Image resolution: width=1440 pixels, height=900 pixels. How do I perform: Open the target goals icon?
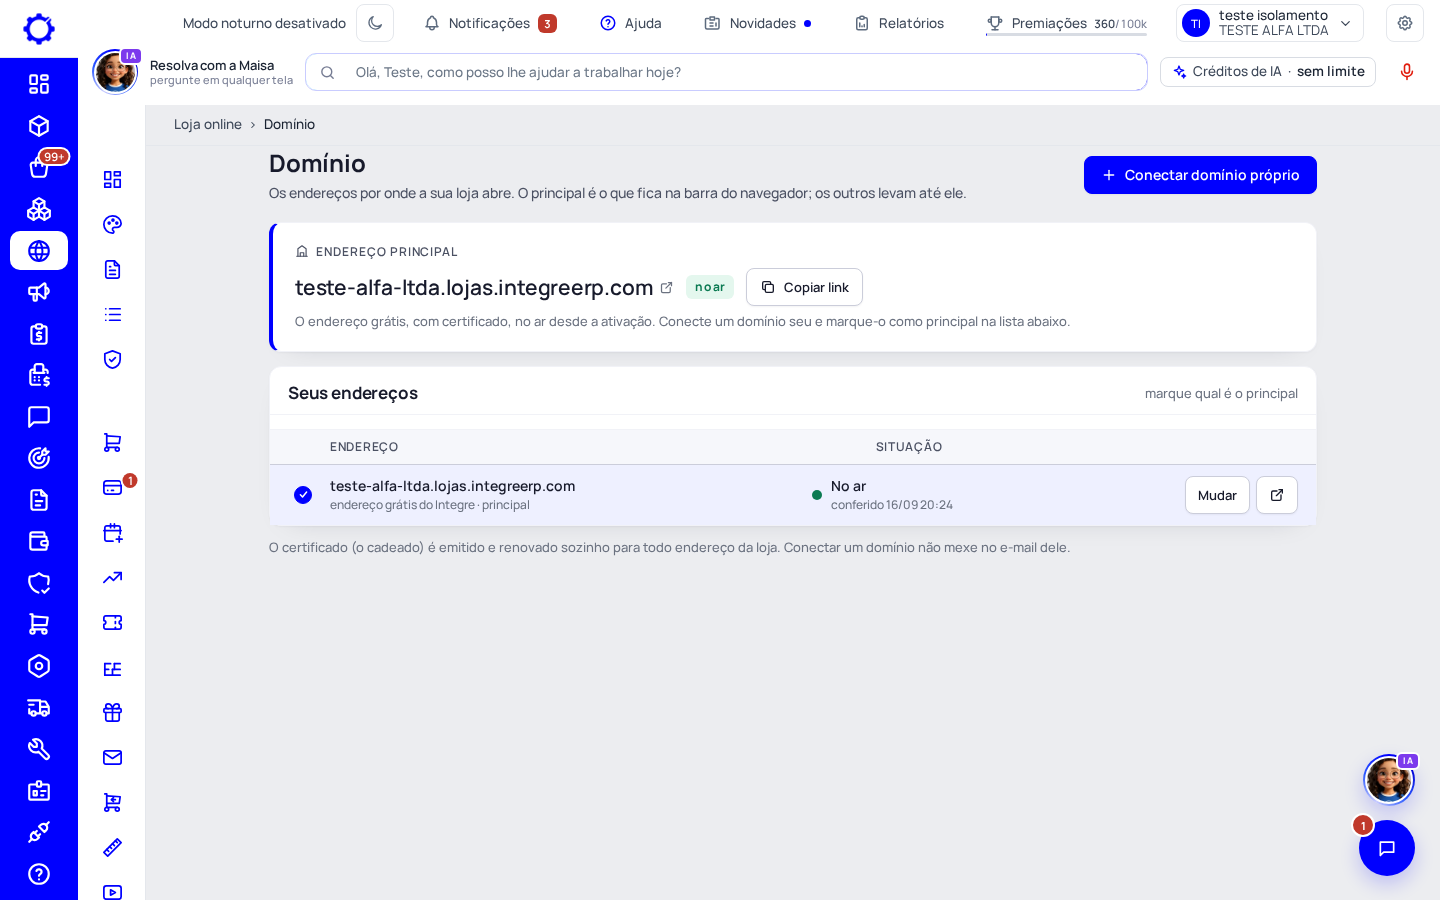tap(39, 458)
